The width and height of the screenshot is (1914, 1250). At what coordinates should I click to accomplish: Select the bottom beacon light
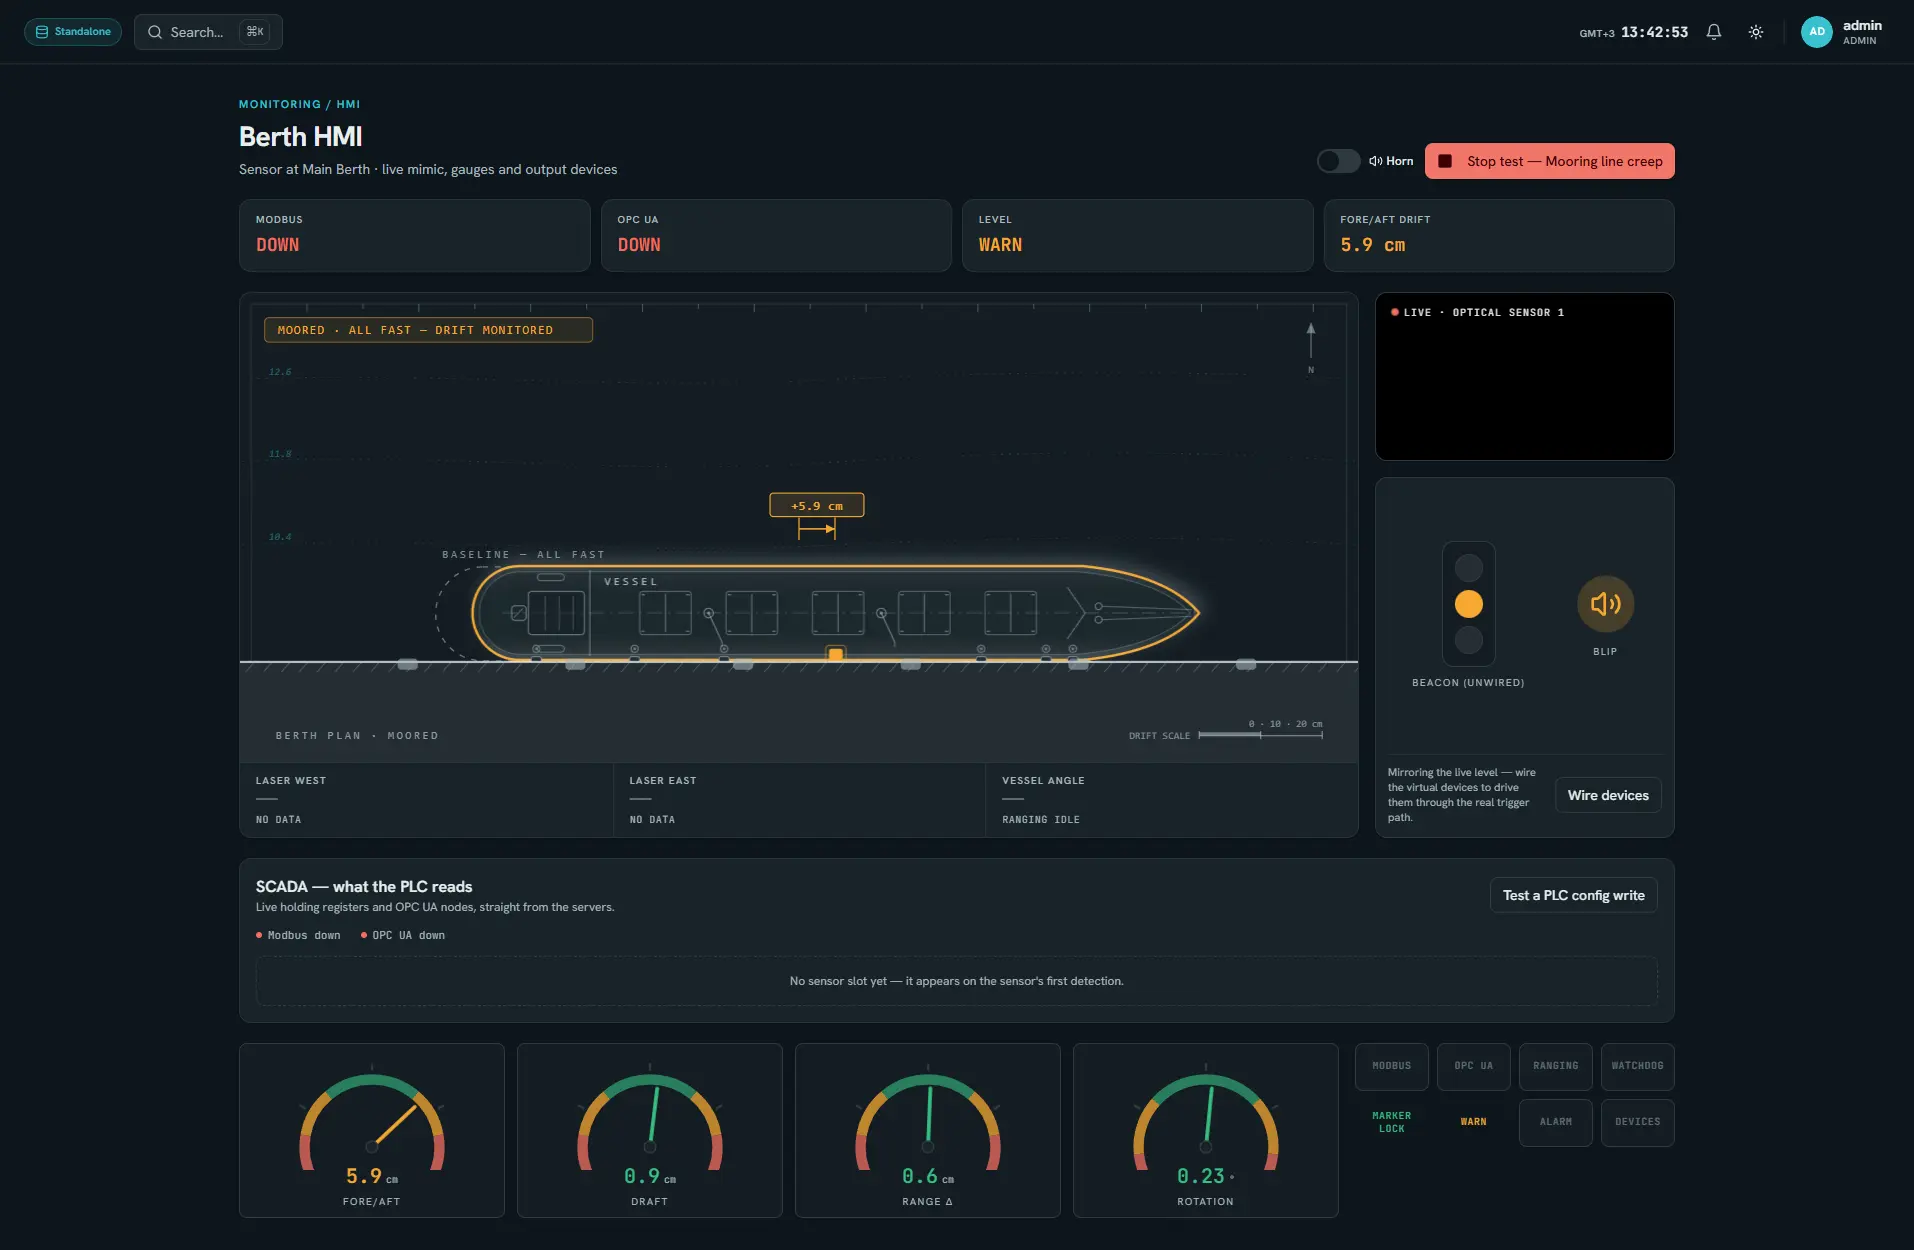pyautogui.click(x=1468, y=640)
